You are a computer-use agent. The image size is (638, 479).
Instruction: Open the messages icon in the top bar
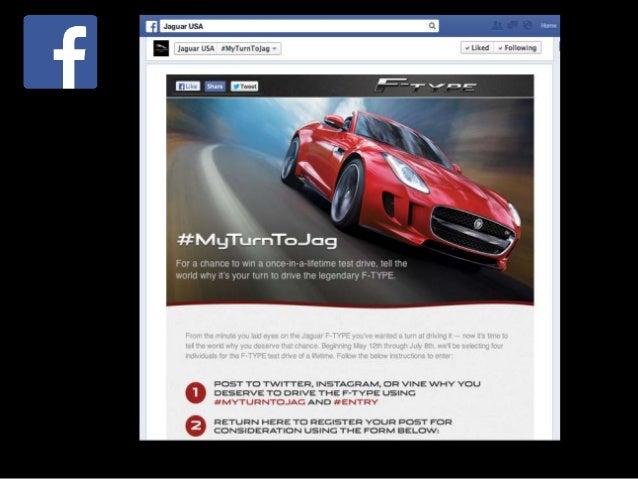click(x=513, y=25)
